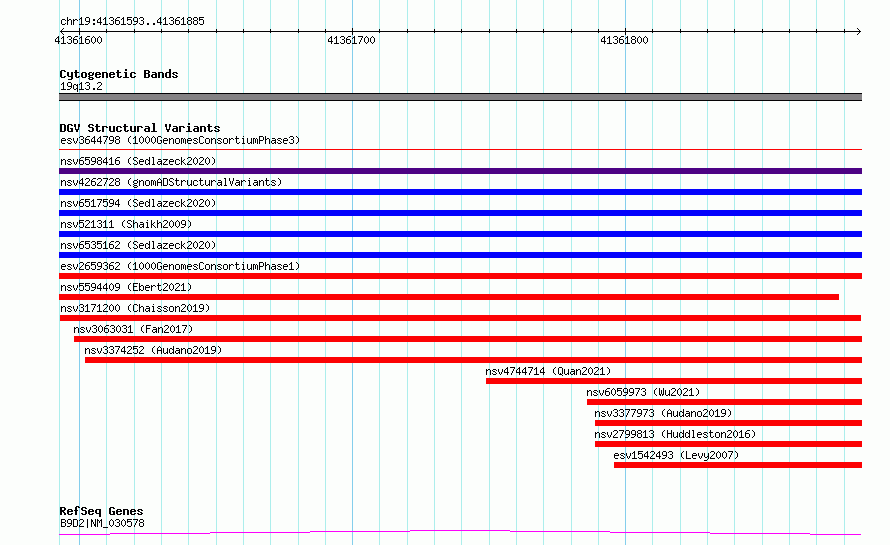Open the nsv521311 (Shaikh2009) label

[126, 224]
